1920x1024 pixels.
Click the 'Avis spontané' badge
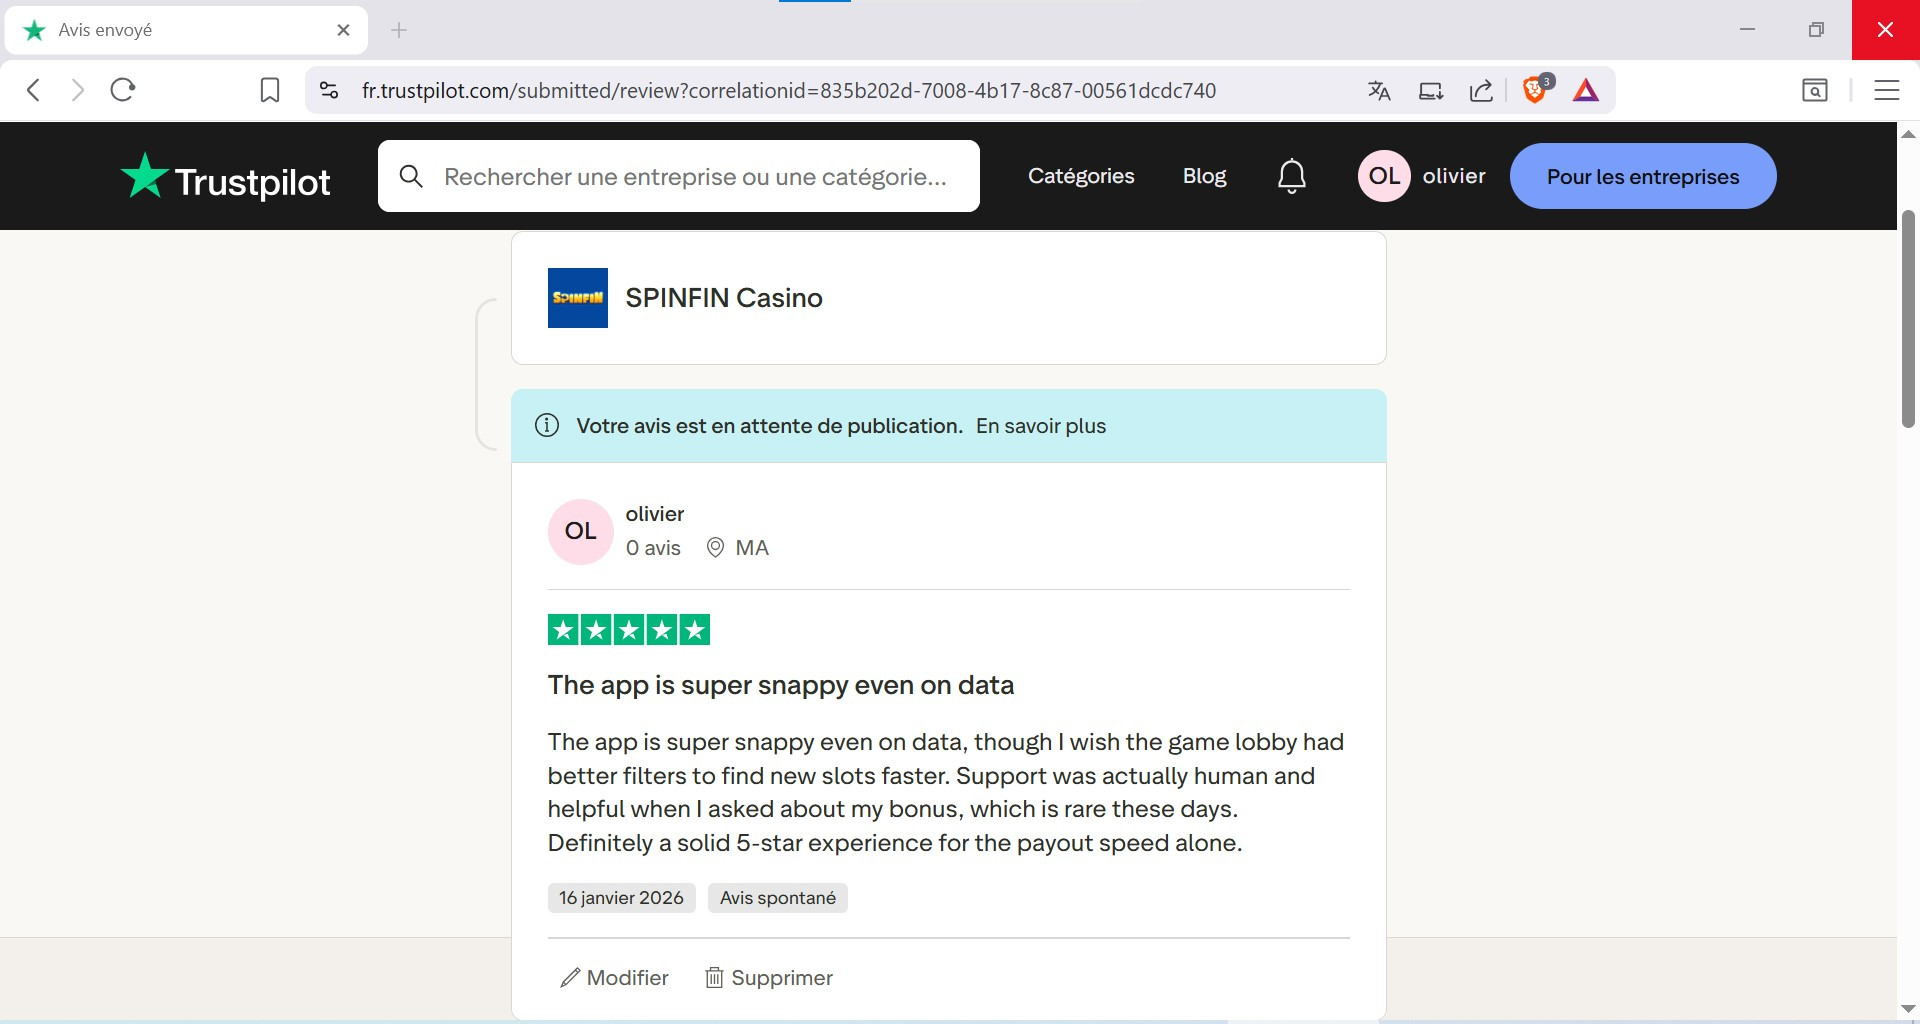click(x=778, y=898)
